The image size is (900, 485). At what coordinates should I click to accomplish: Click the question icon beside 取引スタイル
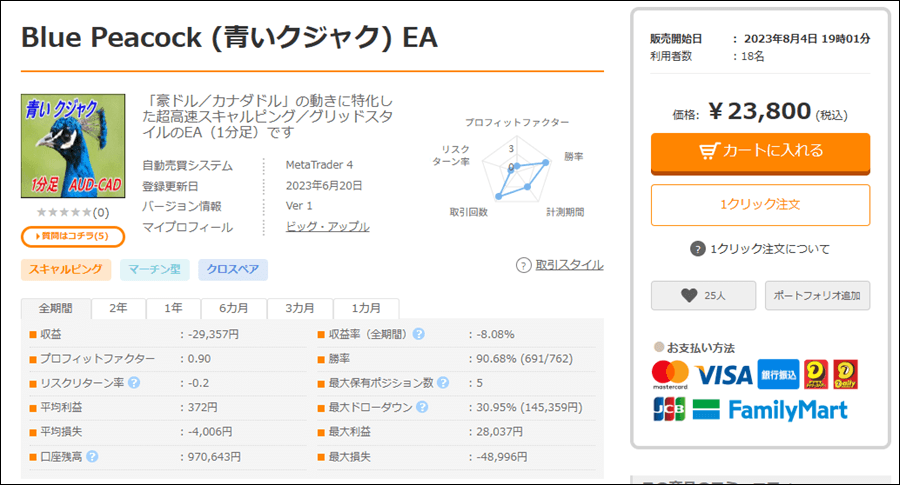click(x=523, y=265)
